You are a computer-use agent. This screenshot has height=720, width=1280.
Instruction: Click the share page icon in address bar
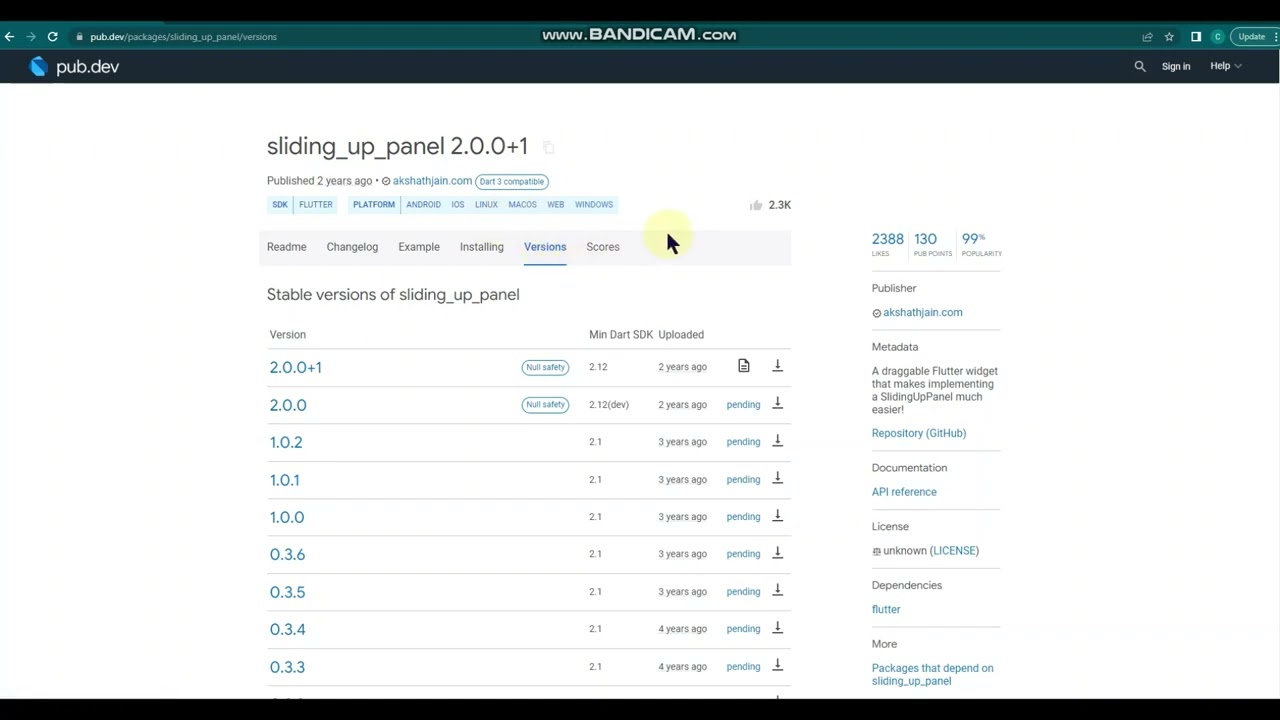click(1147, 37)
